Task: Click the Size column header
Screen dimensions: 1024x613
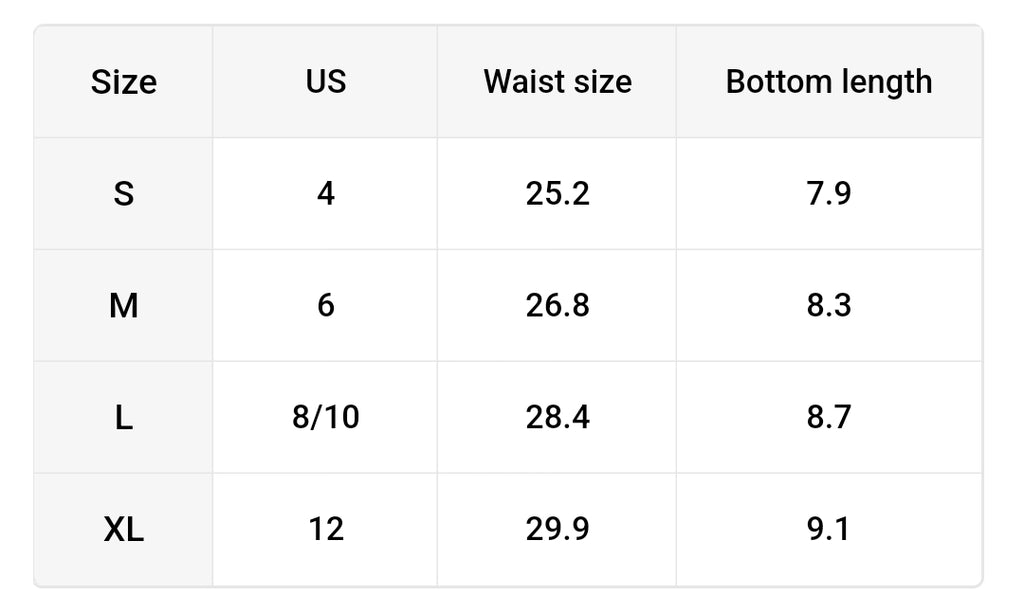Action: pyautogui.click(x=123, y=82)
